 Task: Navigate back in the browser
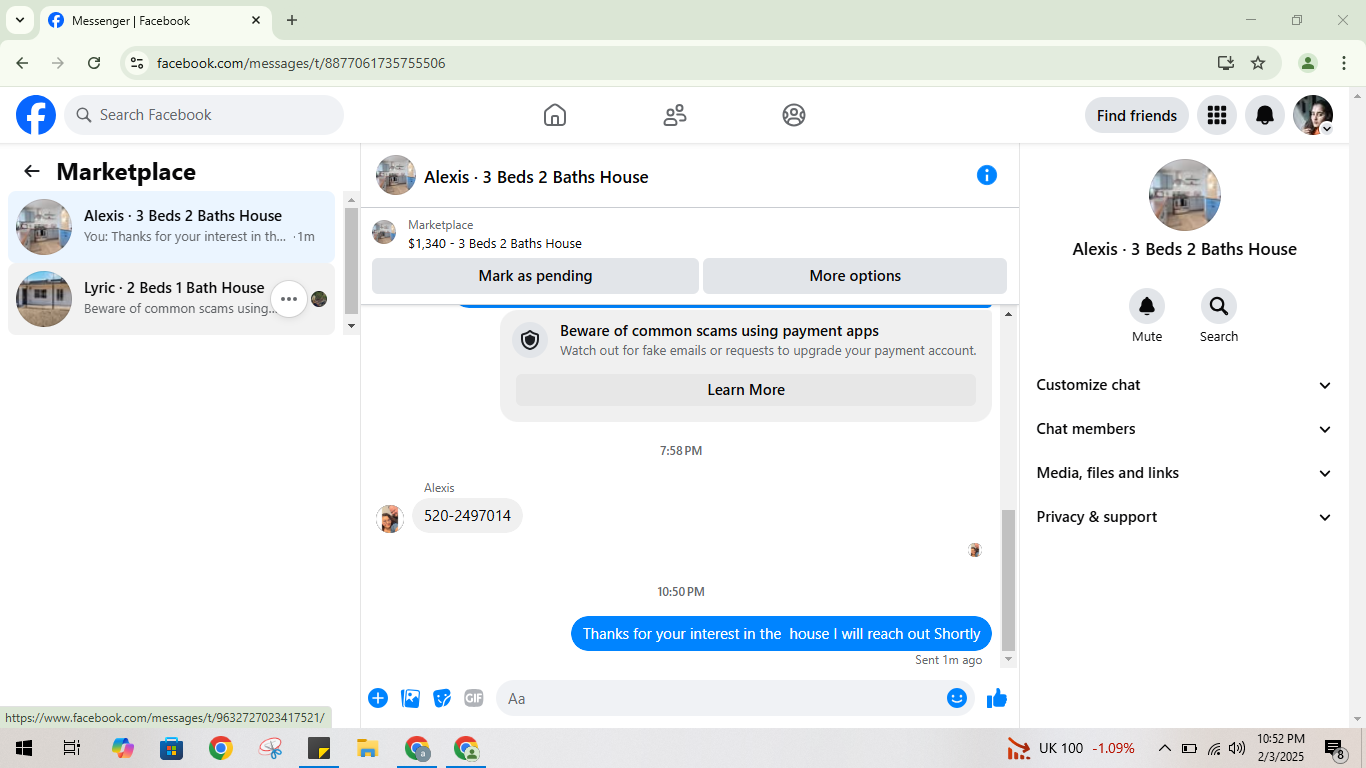point(22,63)
